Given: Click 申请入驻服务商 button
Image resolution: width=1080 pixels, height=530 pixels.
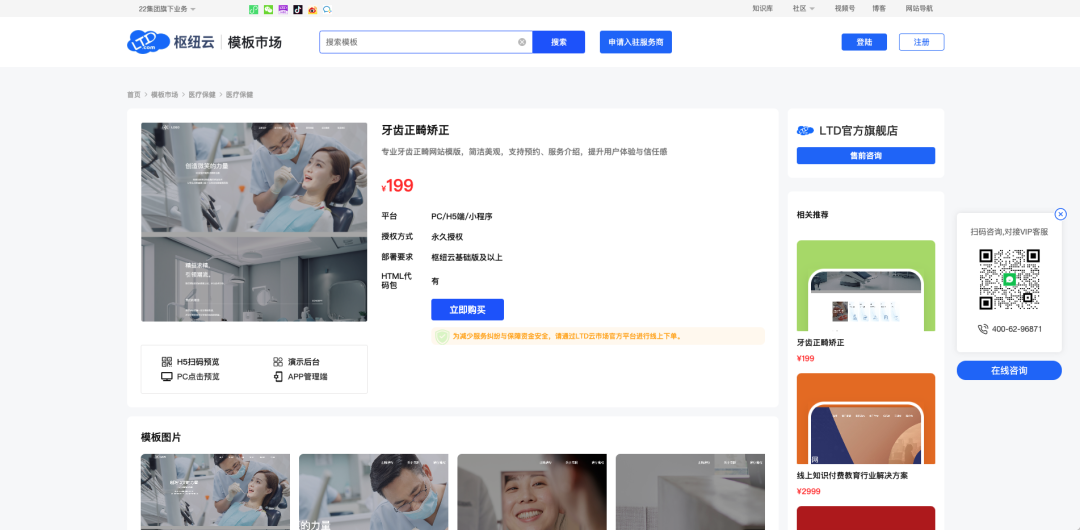Looking at the screenshot, I should pos(636,42).
